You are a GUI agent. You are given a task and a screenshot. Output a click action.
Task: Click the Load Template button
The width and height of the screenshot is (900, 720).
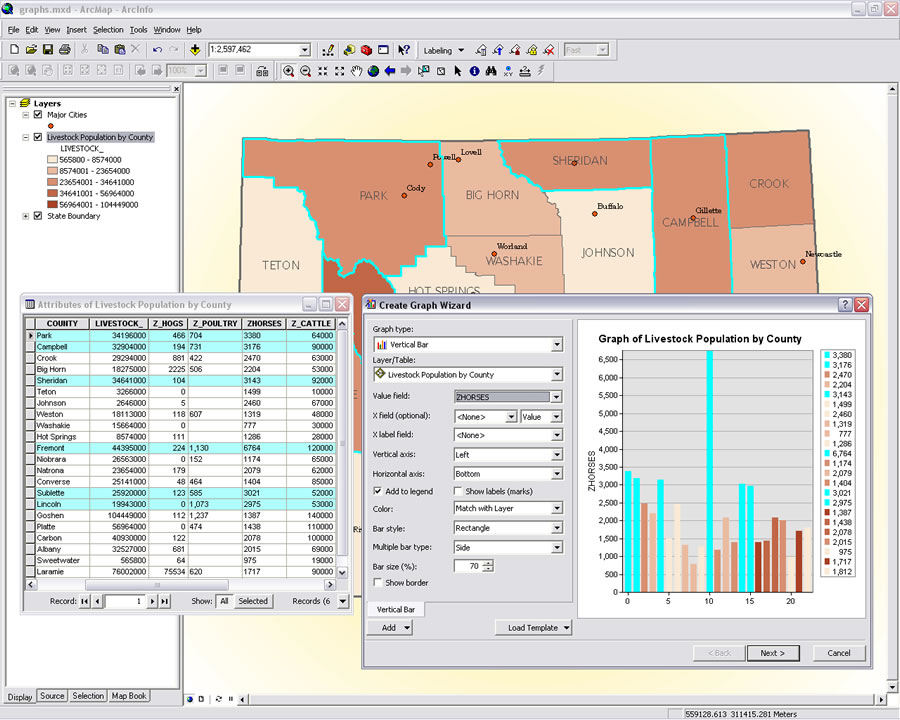533,628
